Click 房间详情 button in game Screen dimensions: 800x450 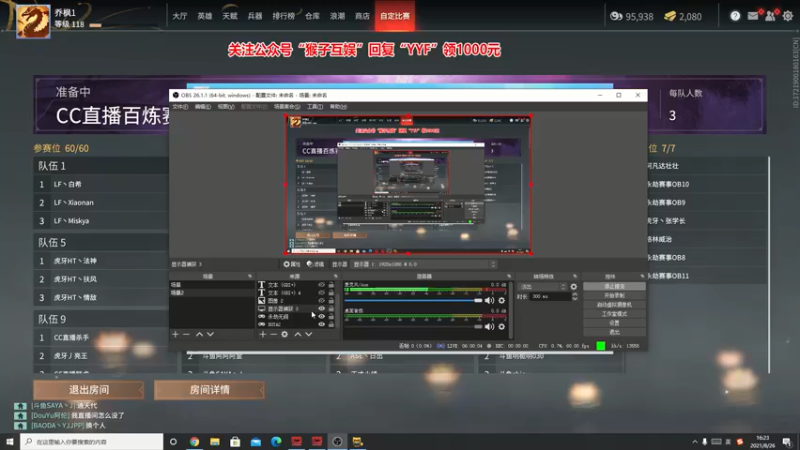point(209,390)
